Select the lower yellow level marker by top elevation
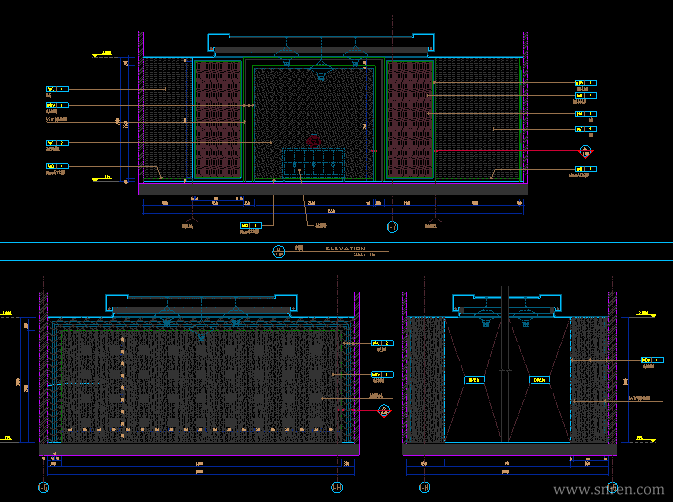673x502 pixels. (x=103, y=178)
